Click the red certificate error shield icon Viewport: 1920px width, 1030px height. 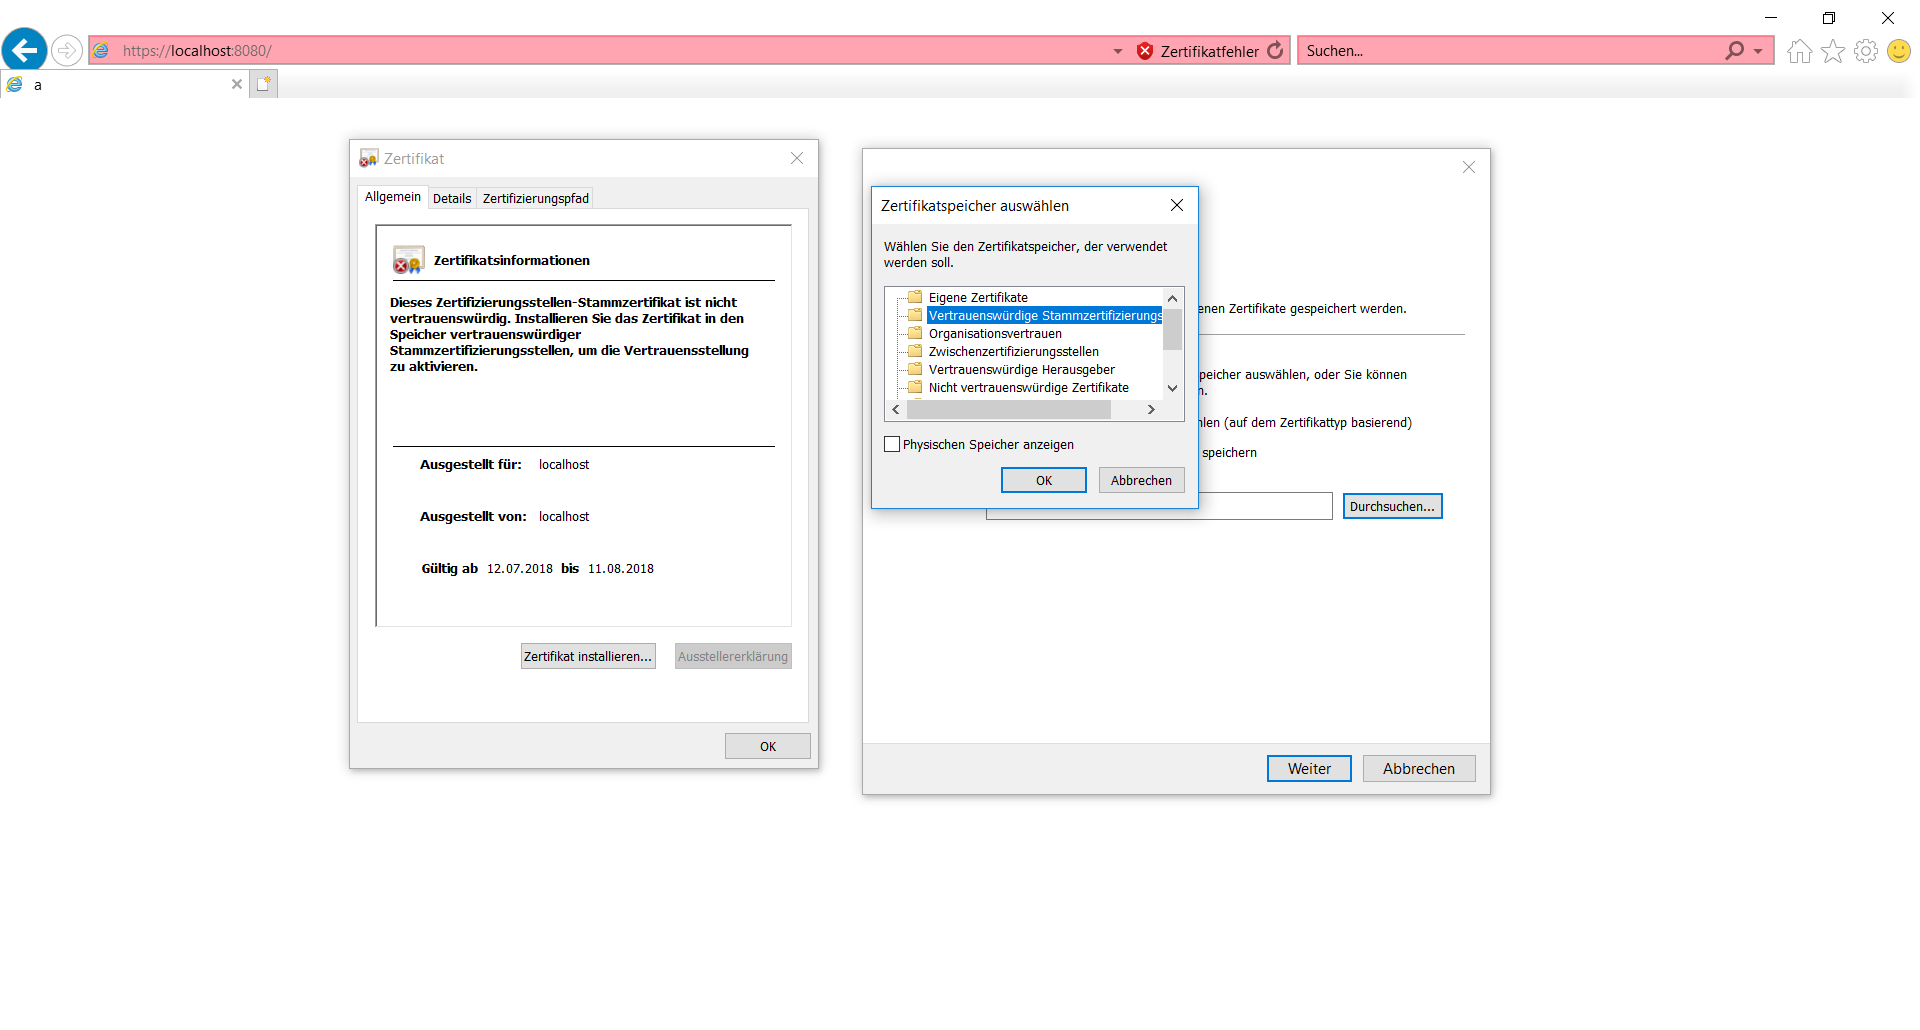[x=1145, y=51]
